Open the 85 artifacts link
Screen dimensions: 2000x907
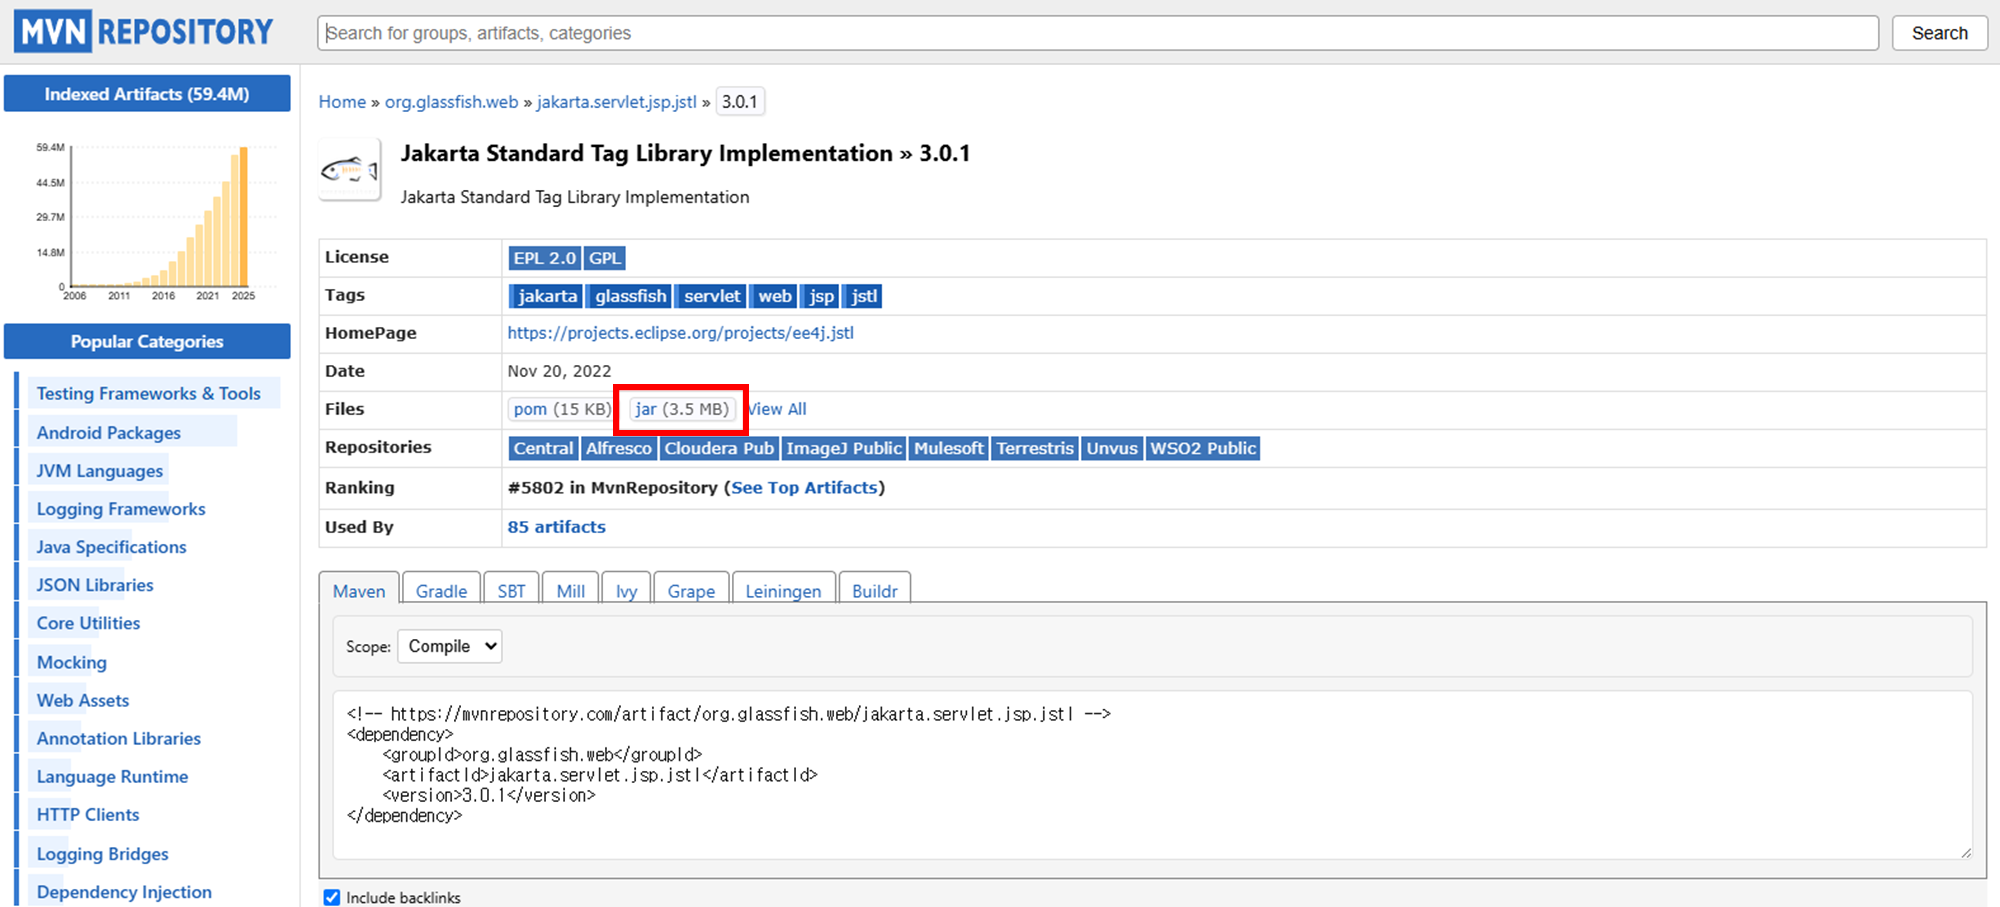point(556,527)
